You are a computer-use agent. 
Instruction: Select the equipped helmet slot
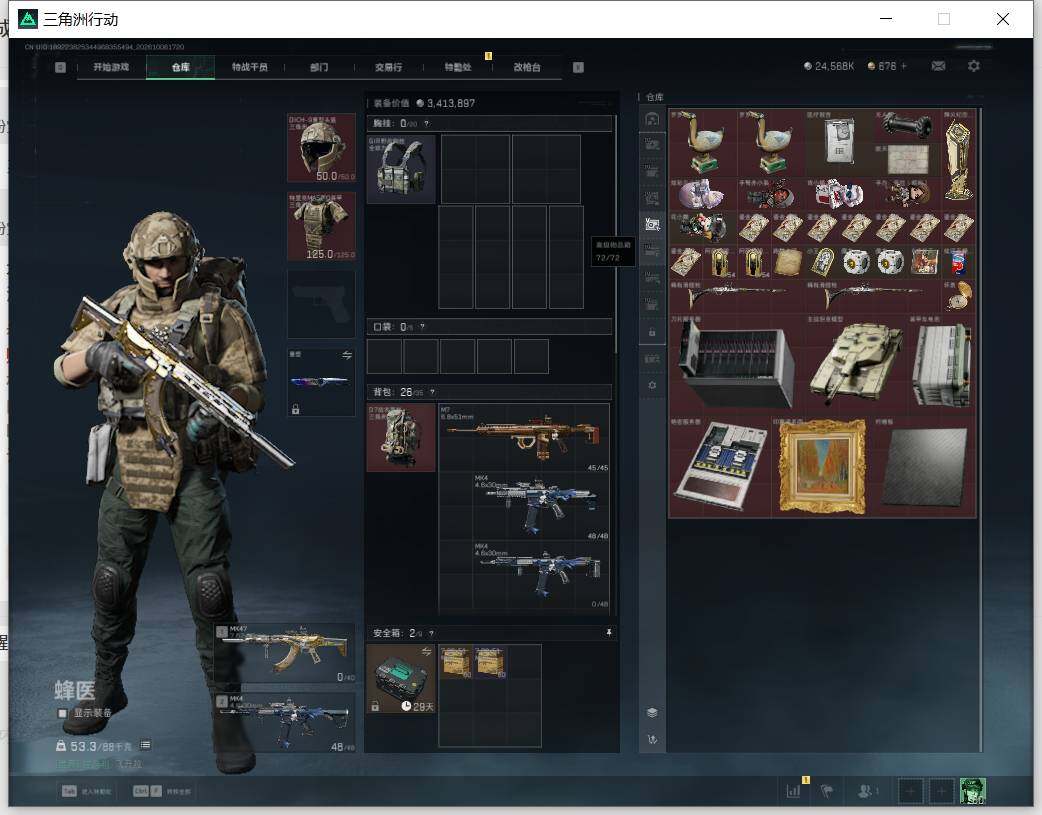321,148
